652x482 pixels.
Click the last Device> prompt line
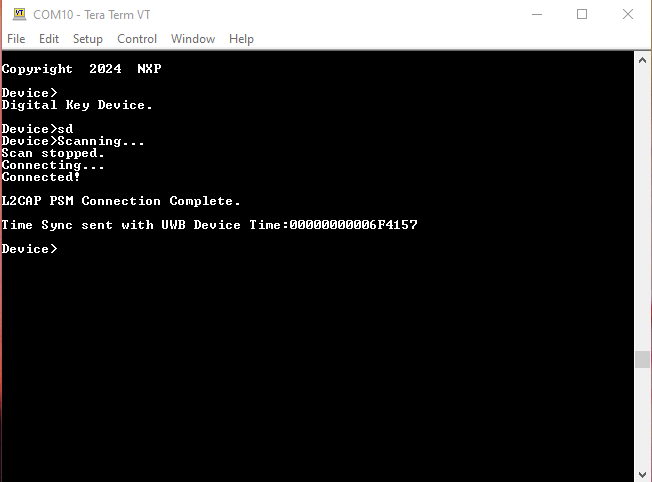click(x=30, y=249)
